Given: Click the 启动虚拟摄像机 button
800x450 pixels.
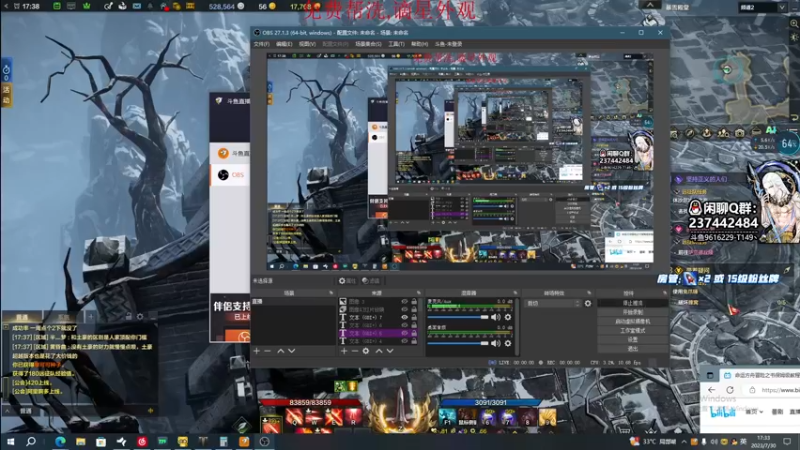Looking at the screenshot, I should click(633, 321).
